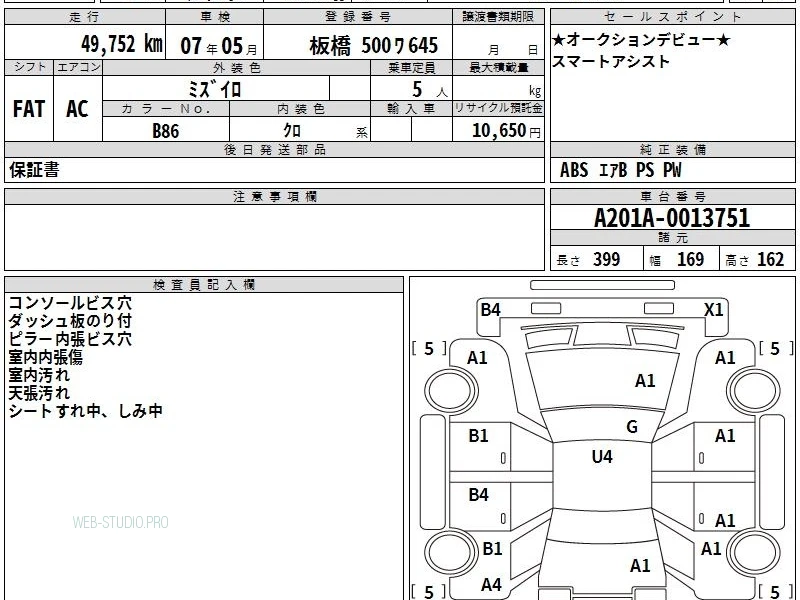The height and width of the screenshot is (600, 800).
Task: Click the 走行 header cell
Action: (85, 17)
